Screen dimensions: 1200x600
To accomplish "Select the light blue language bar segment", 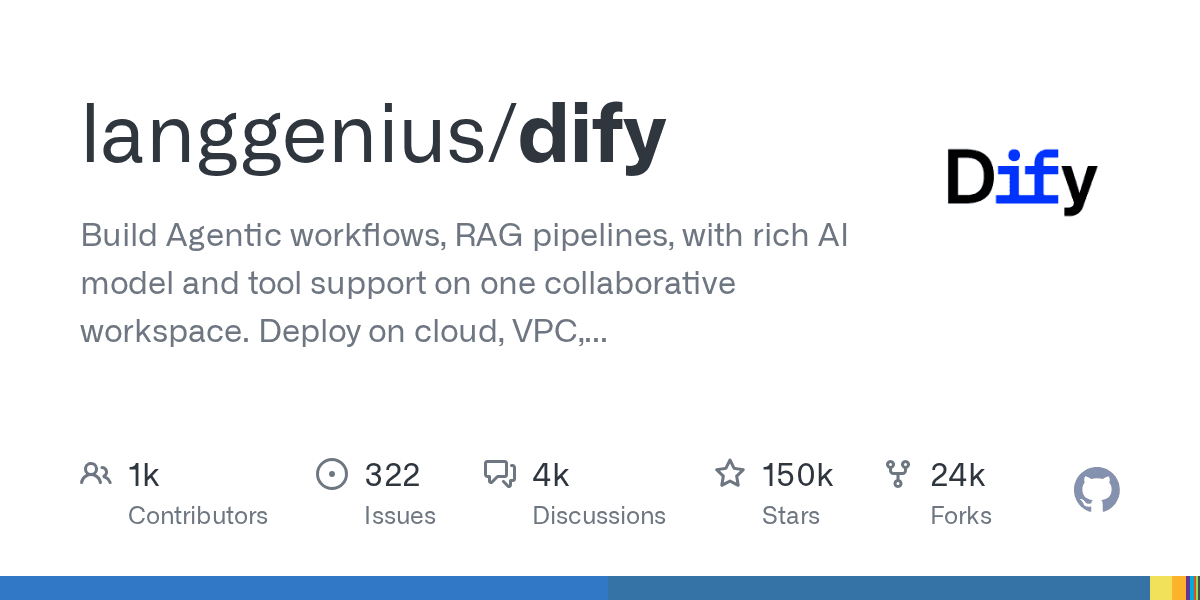I will pos(304,588).
